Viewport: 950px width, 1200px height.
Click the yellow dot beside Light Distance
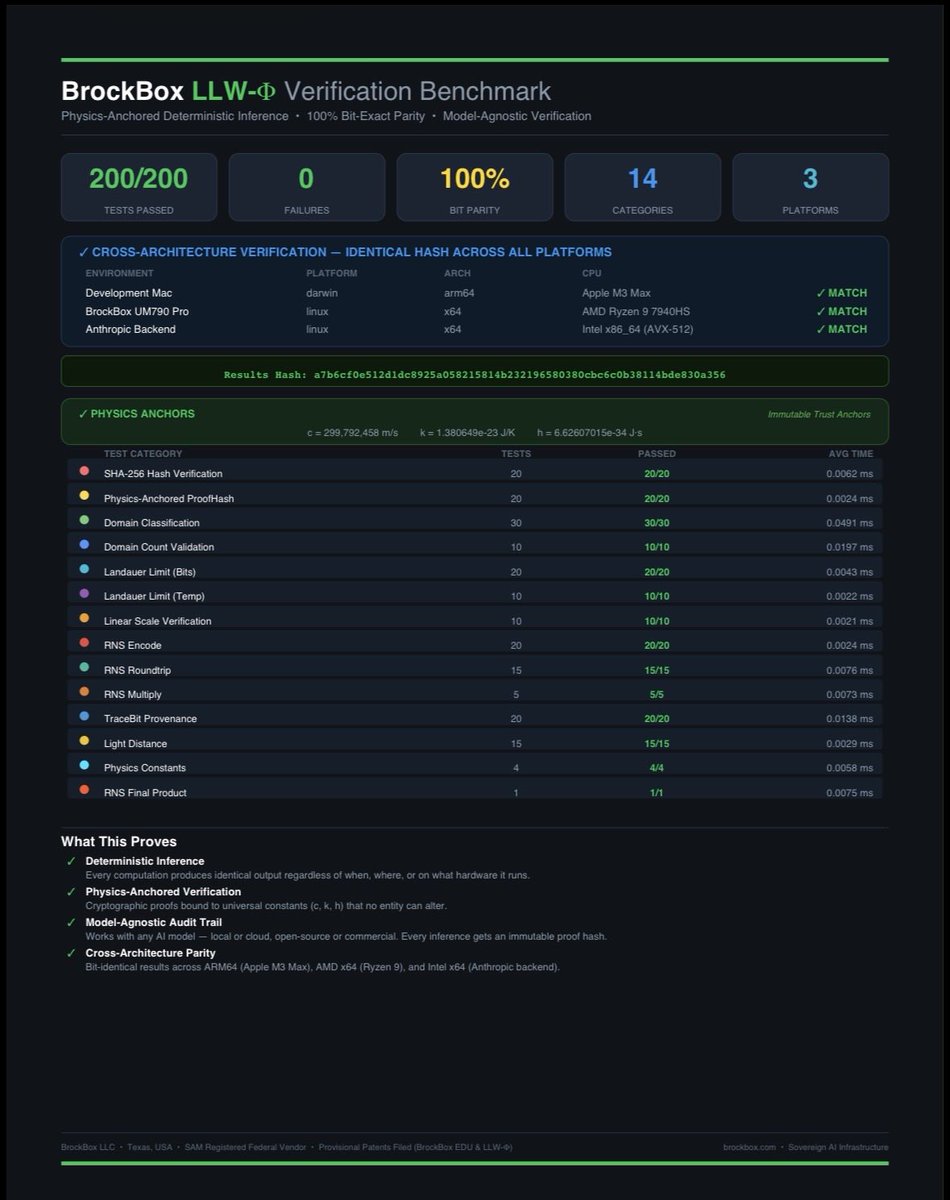pos(84,741)
